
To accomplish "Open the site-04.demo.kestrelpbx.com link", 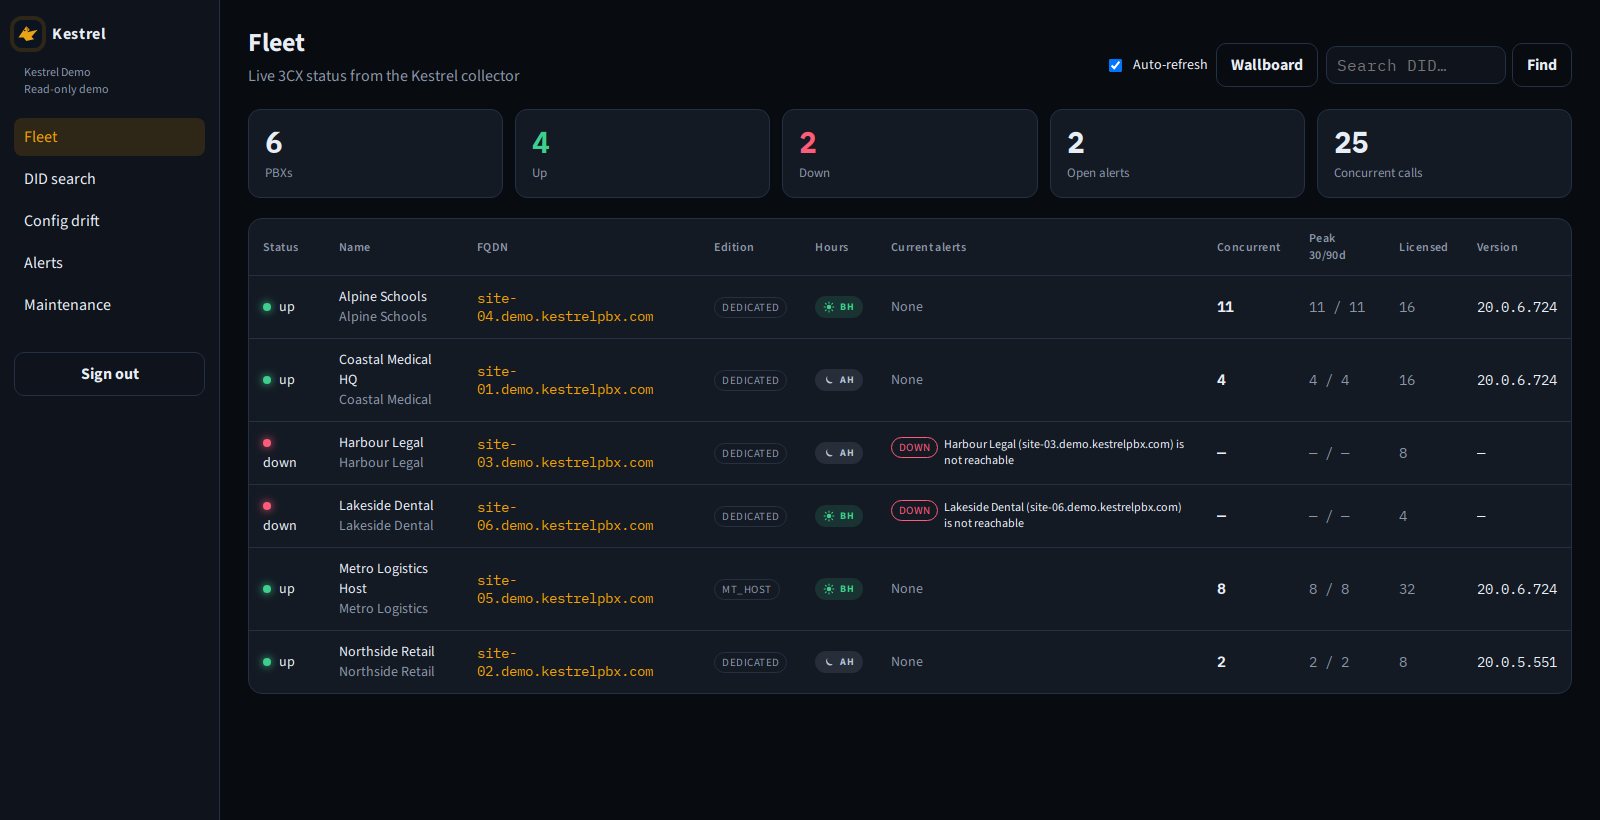I will (565, 308).
